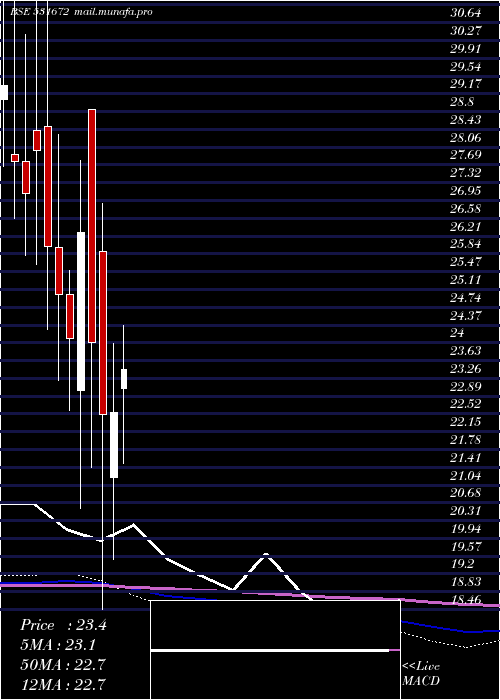This screenshot has width=500, height=700.
Task: Click the 26.95 price axis label
Action: 466,191
